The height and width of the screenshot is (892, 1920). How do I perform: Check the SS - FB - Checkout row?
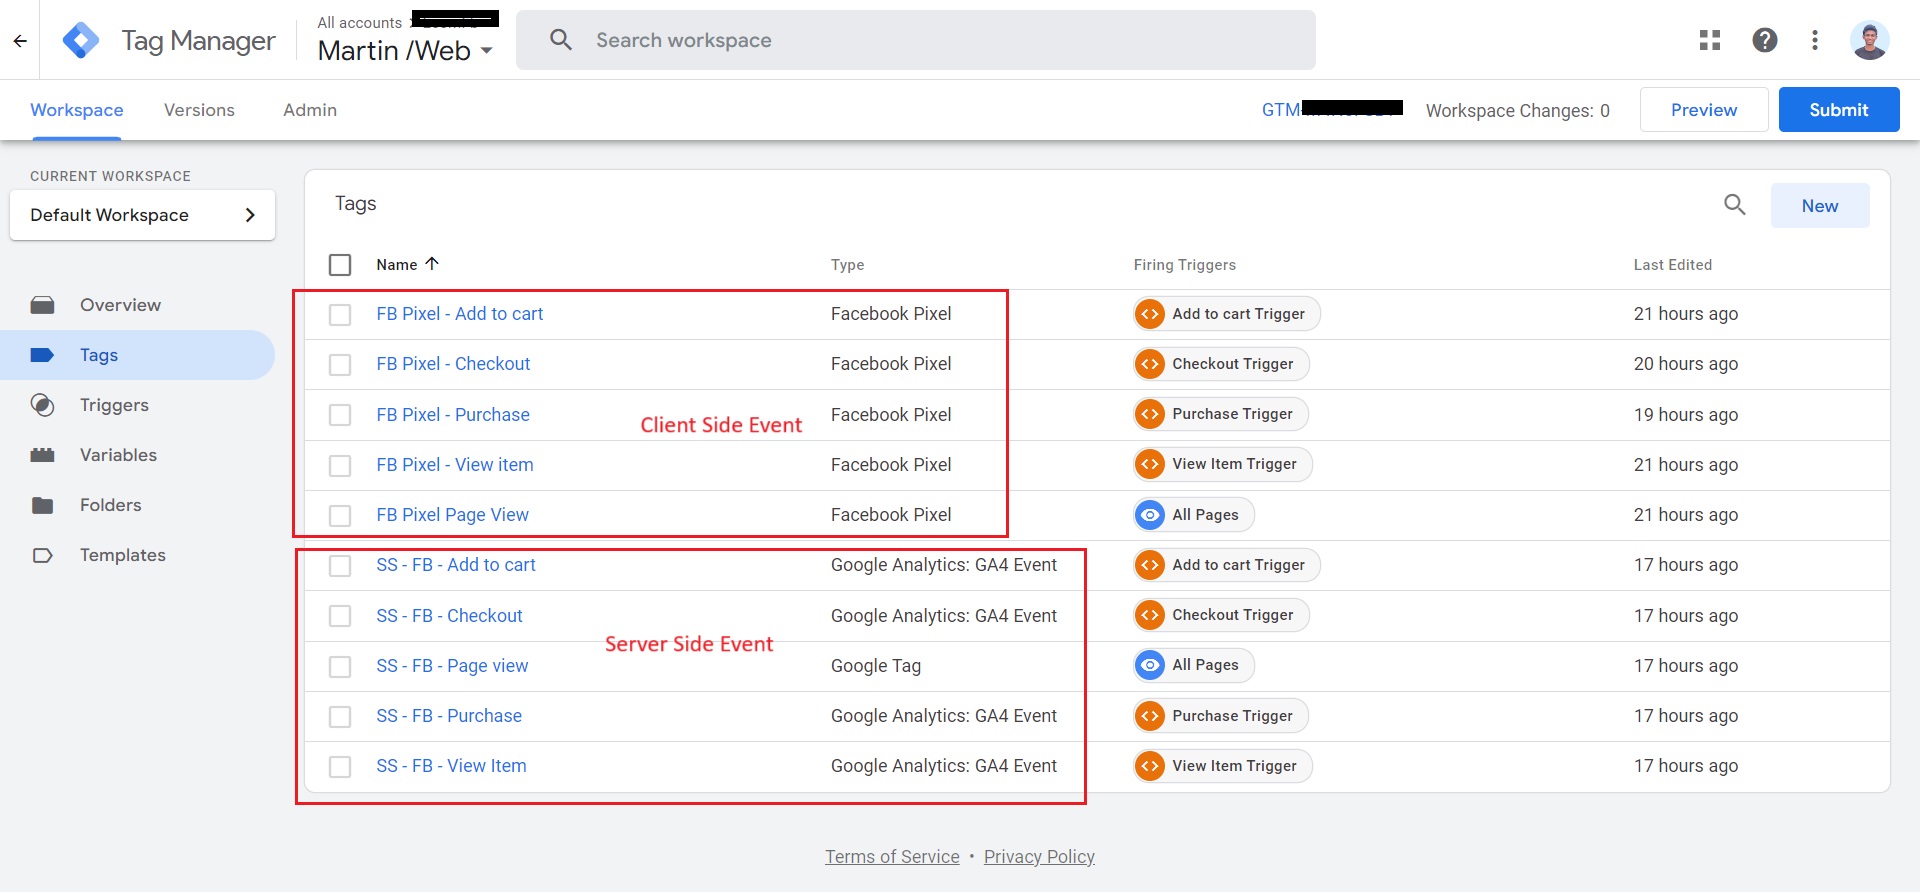click(340, 616)
